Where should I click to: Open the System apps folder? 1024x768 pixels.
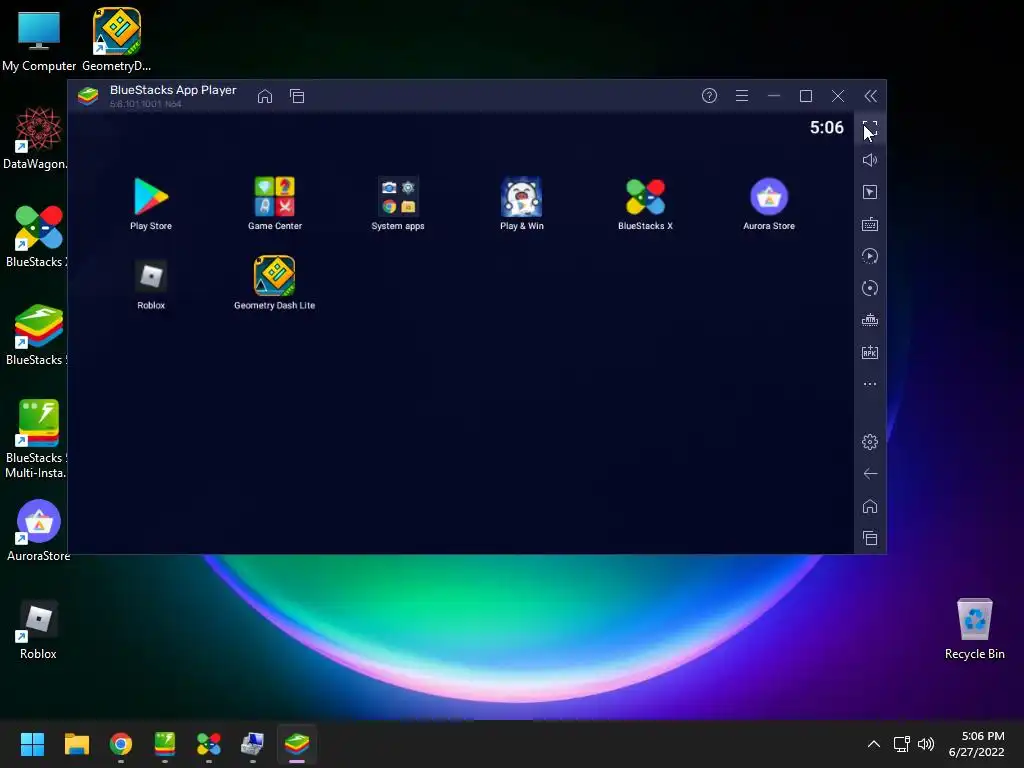coord(398,202)
